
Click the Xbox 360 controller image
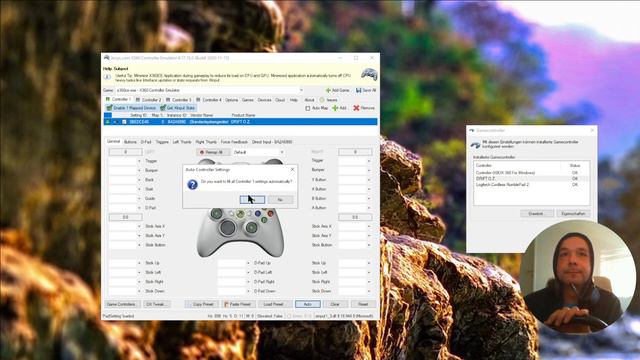[240, 232]
